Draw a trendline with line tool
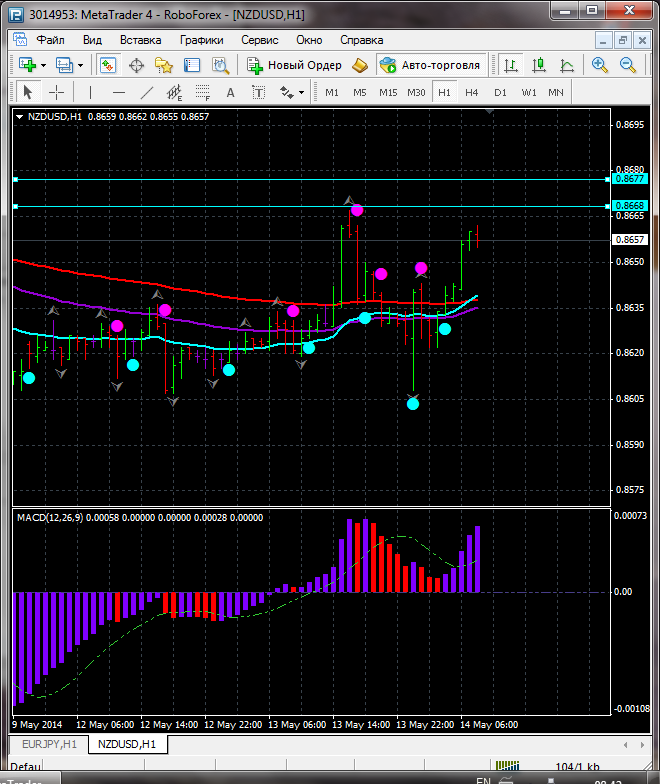This screenshot has height=784, width=660. pos(147,92)
